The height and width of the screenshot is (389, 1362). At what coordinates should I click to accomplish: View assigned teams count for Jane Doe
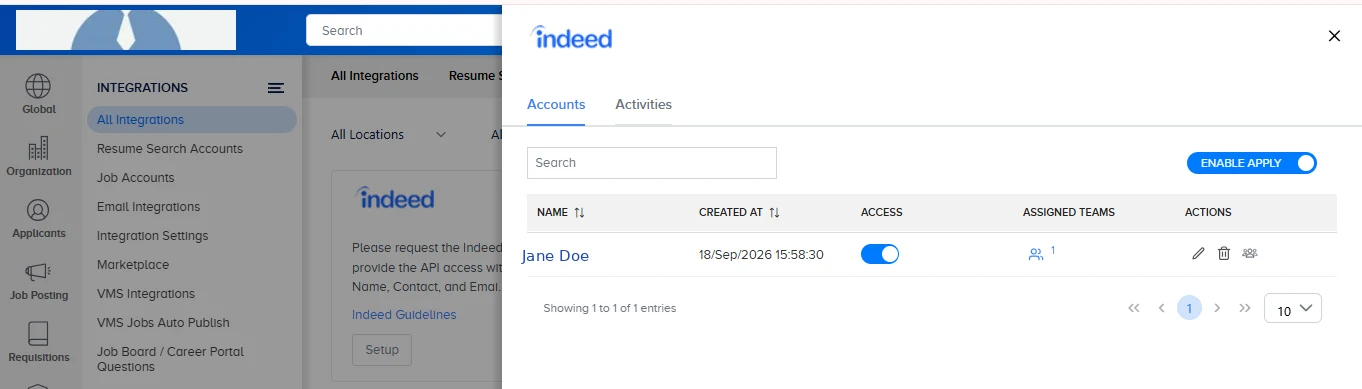(x=1041, y=254)
